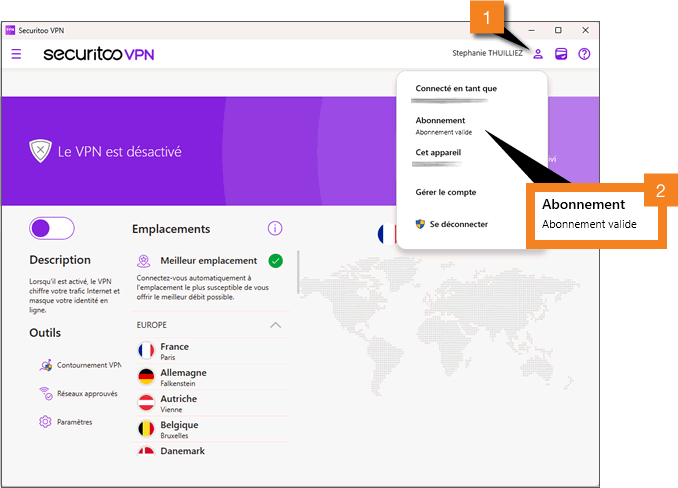Viewport: 678px width, 488px height.
Task: Click the VPN disabled shield icon
Action: tap(40, 151)
